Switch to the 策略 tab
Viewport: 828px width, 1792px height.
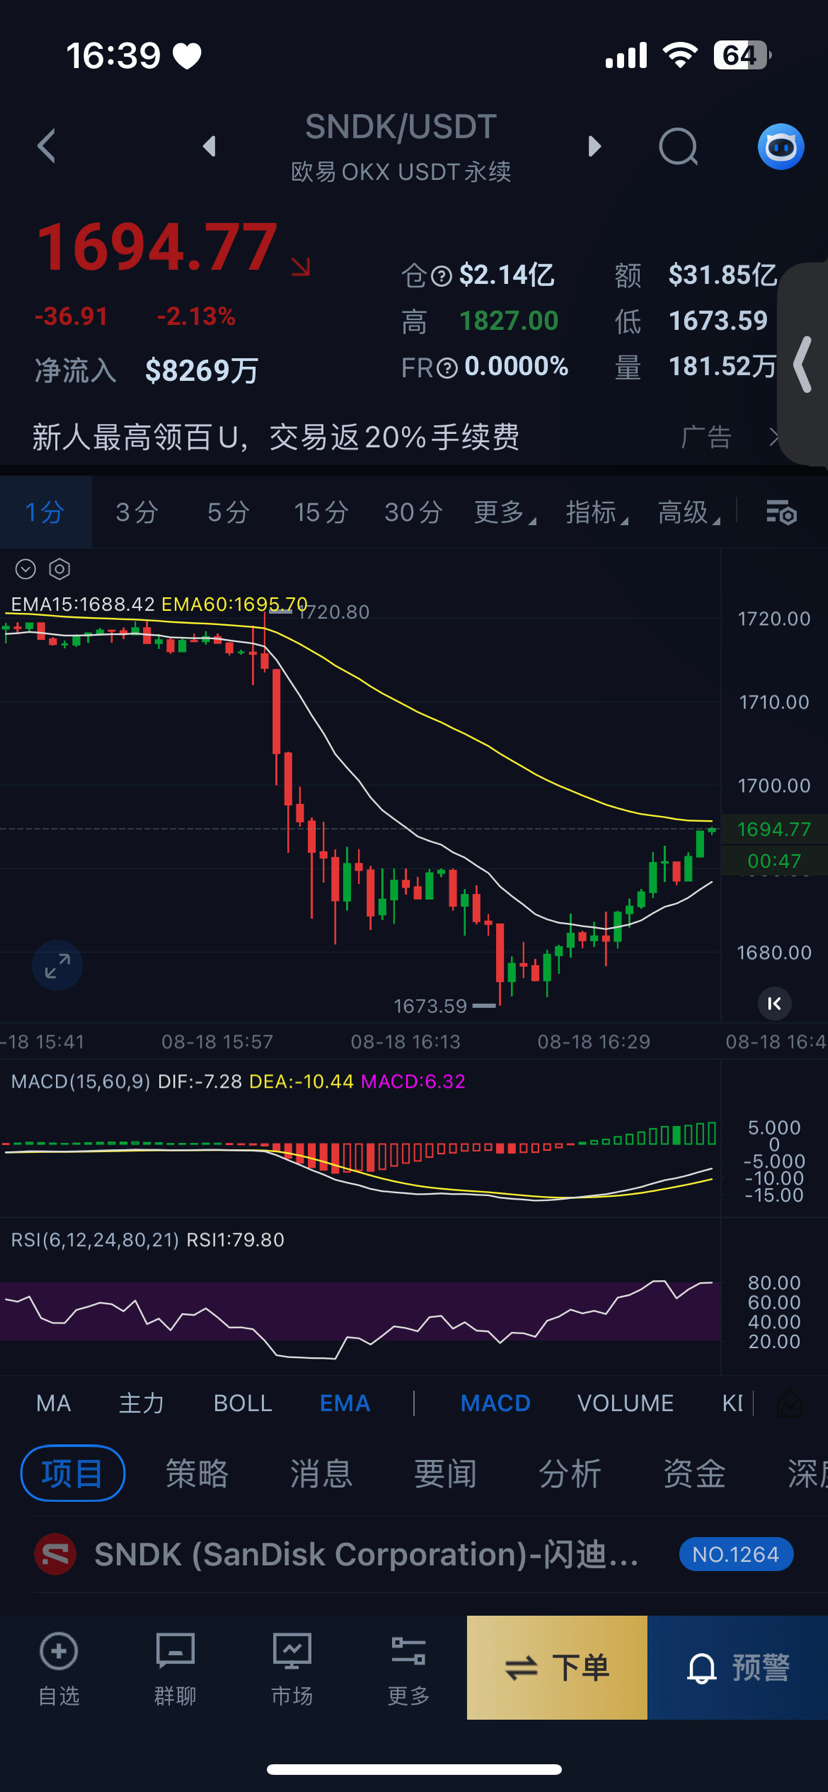(197, 1473)
